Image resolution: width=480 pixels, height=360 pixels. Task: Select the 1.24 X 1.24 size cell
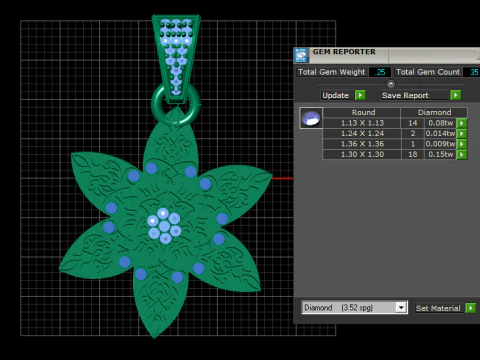[362, 134]
